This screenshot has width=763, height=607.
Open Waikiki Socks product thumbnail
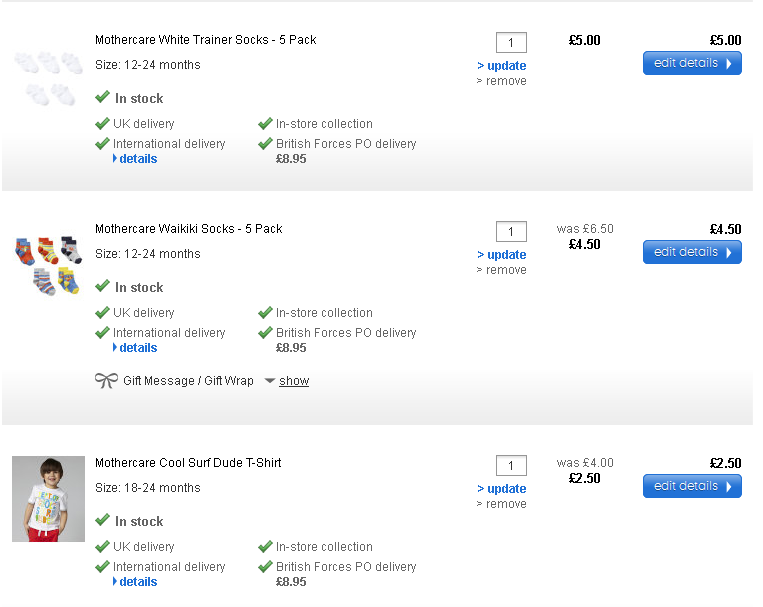48,265
